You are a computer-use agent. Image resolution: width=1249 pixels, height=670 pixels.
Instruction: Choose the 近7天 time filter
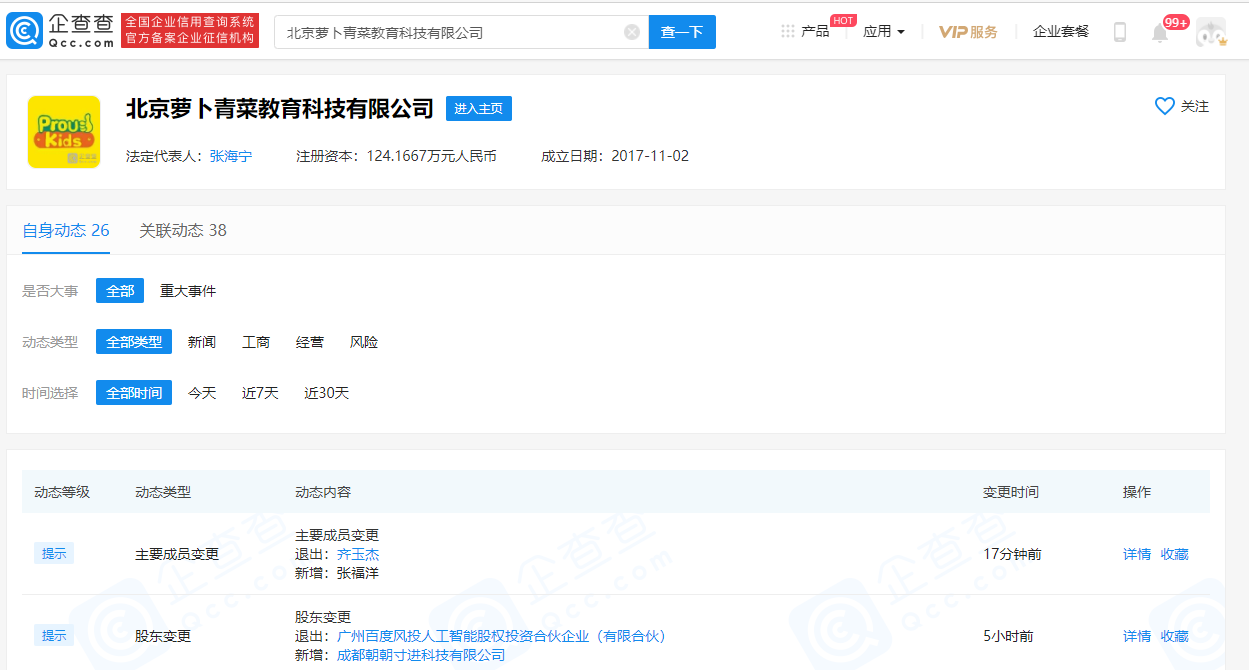(x=260, y=393)
